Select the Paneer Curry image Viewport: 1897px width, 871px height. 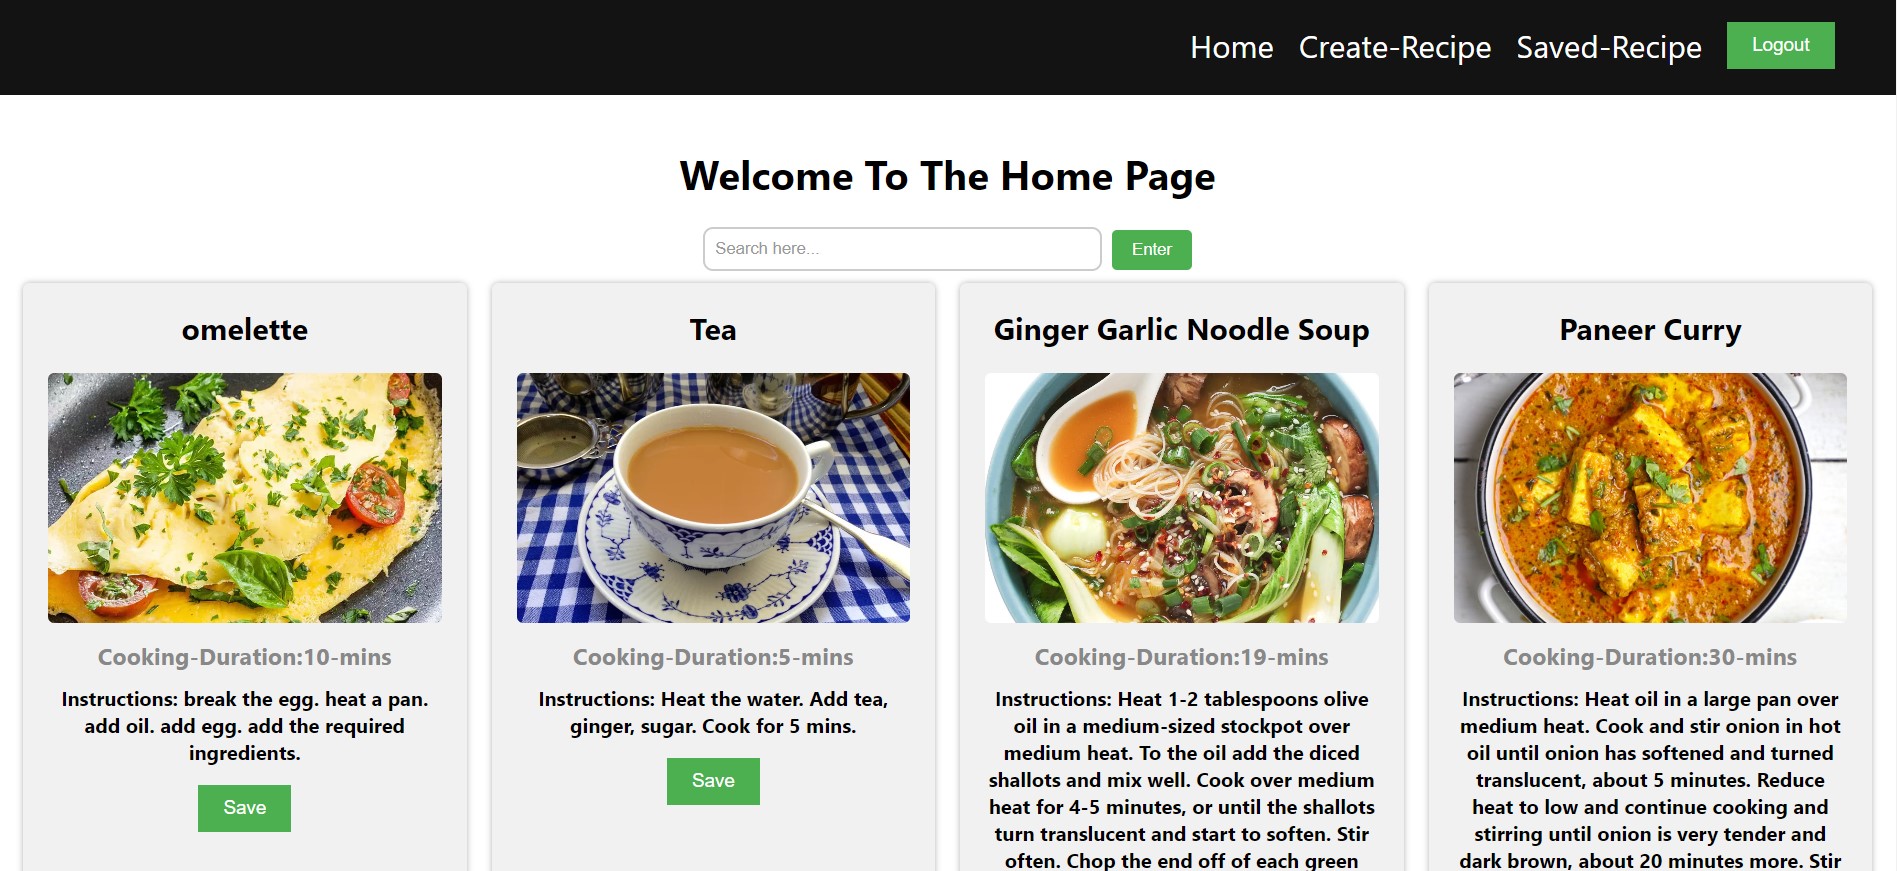click(x=1650, y=498)
